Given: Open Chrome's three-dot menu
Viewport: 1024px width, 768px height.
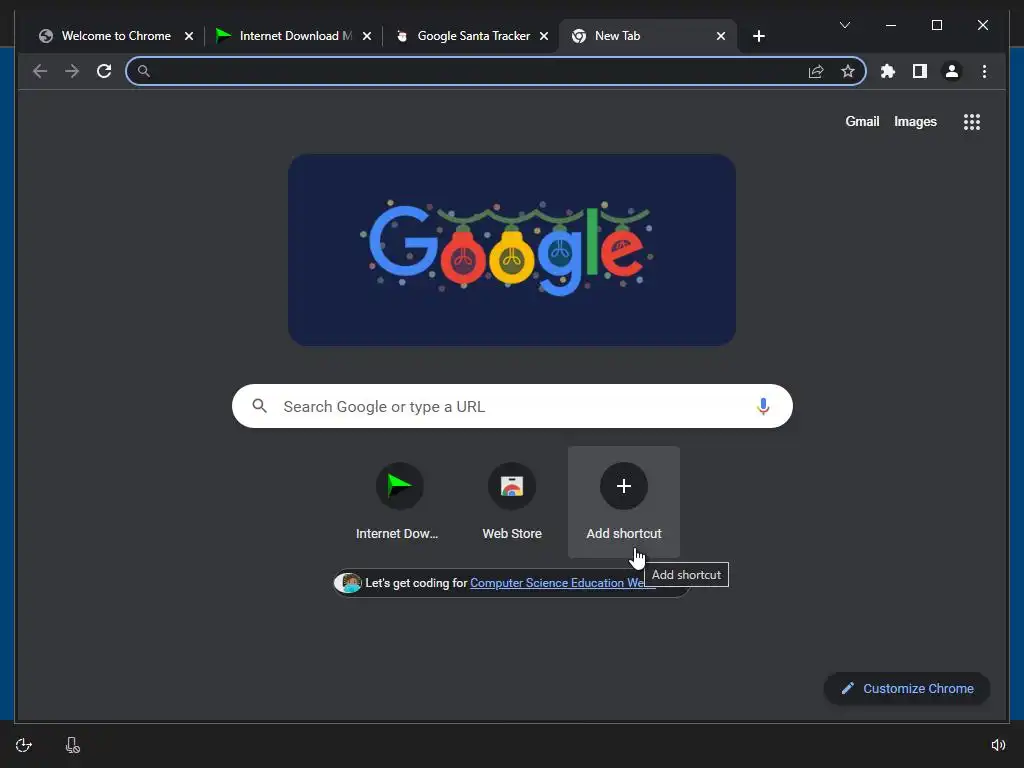Looking at the screenshot, I should (984, 71).
